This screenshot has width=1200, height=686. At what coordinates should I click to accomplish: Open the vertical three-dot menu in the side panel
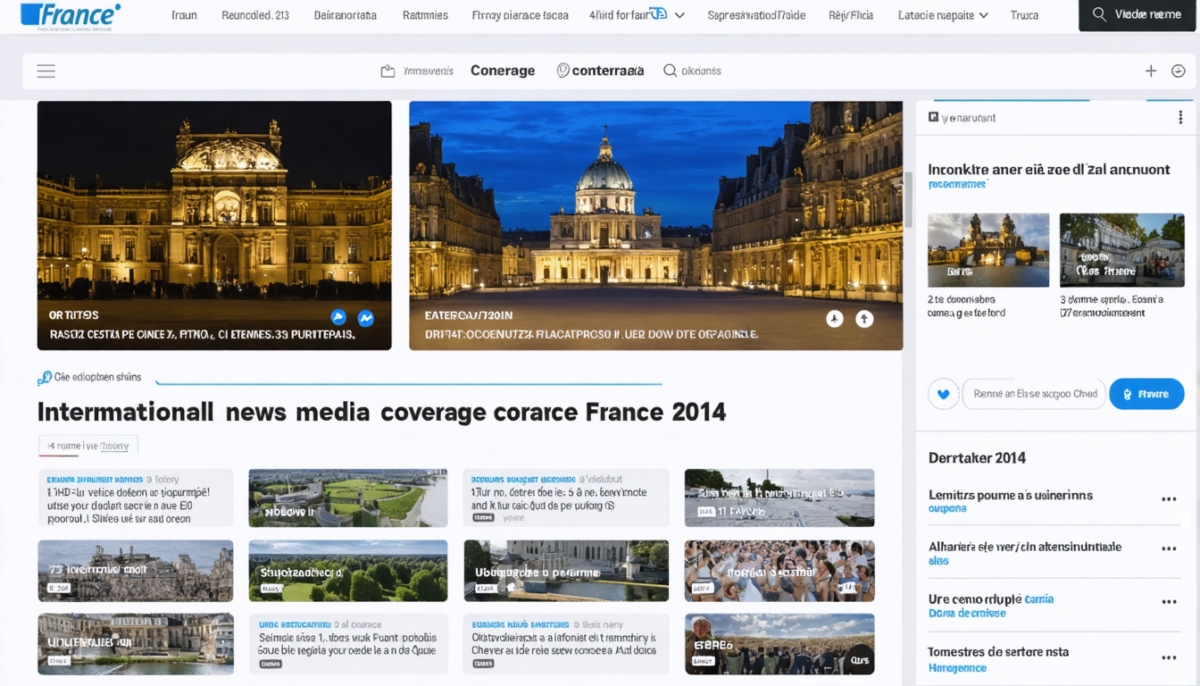tap(1180, 118)
